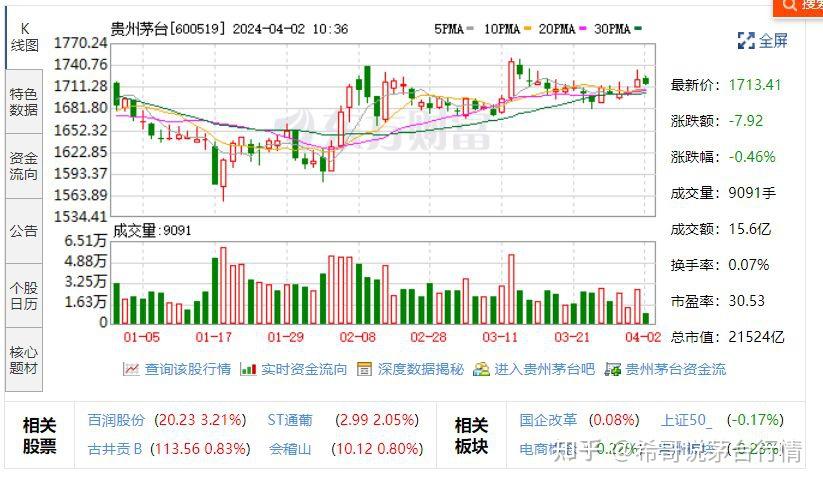Click the 20PMA magenta legend swatch

tap(583, 28)
